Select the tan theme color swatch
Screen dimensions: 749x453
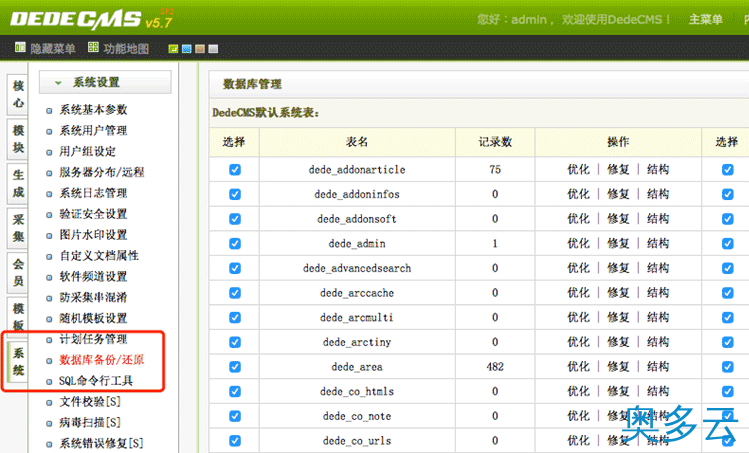click(200, 49)
